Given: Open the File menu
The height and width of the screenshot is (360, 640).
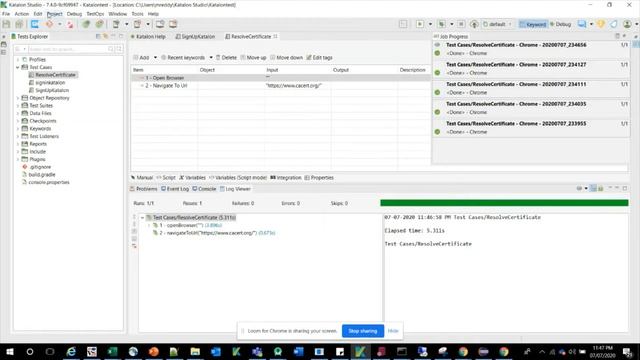Looking at the screenshot, I should click(6, 14).
